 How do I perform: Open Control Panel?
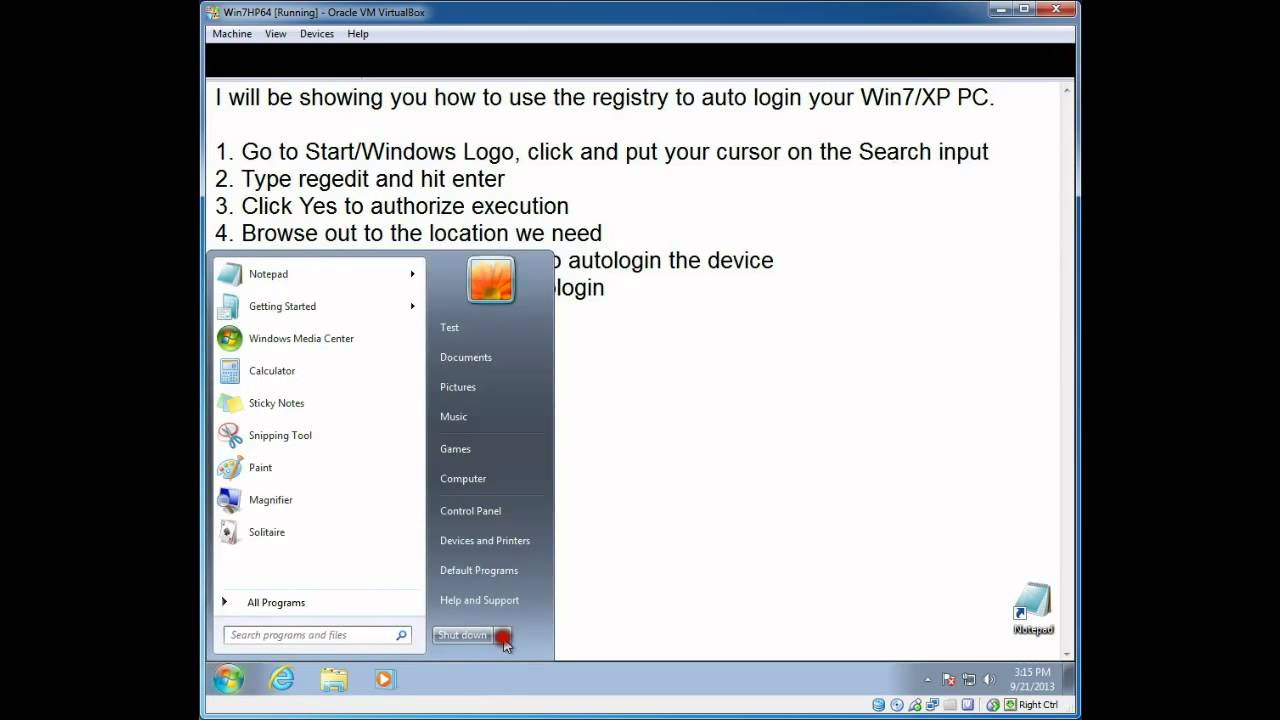(471, 511)
